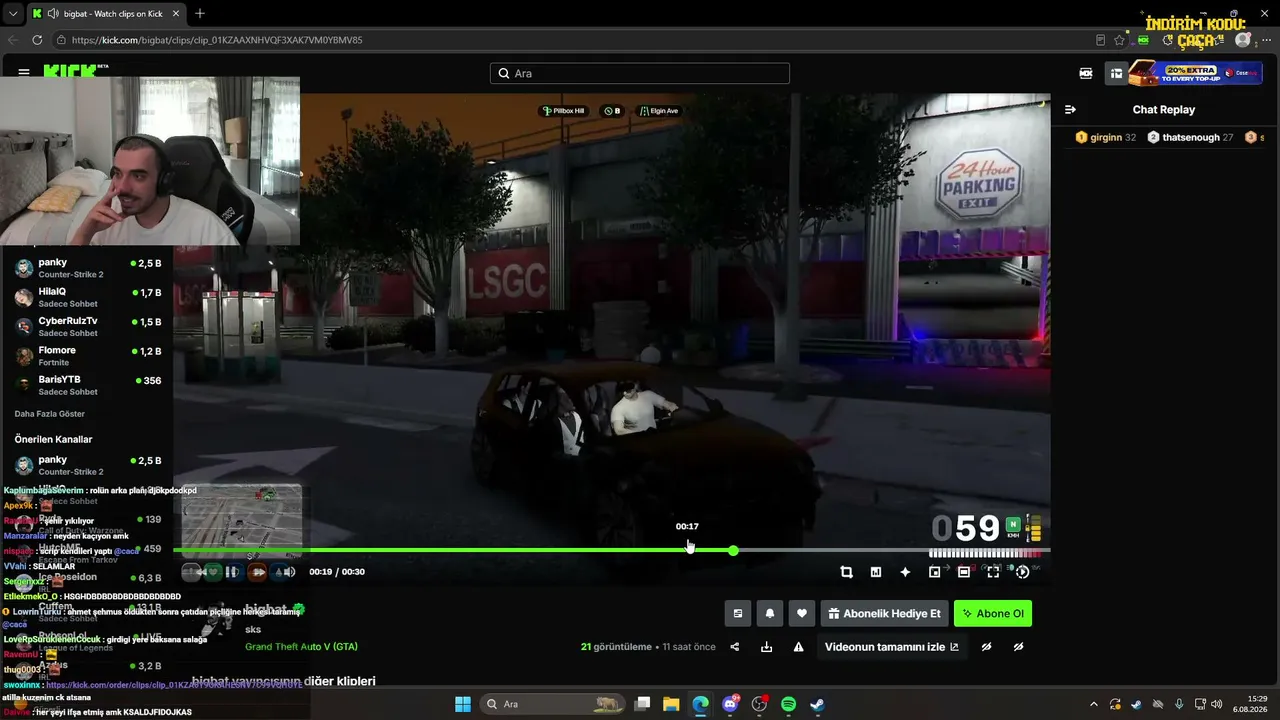Open the Grand Theft Auto V (GTA) category

(x=301, y=647)
